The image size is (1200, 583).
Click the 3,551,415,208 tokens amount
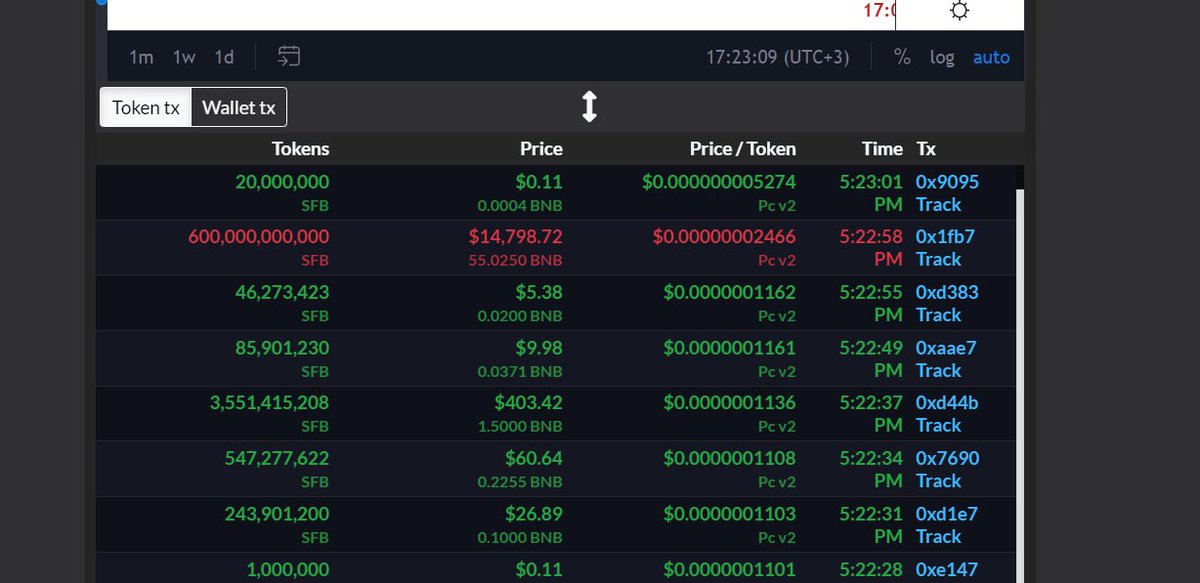point(269,403)
